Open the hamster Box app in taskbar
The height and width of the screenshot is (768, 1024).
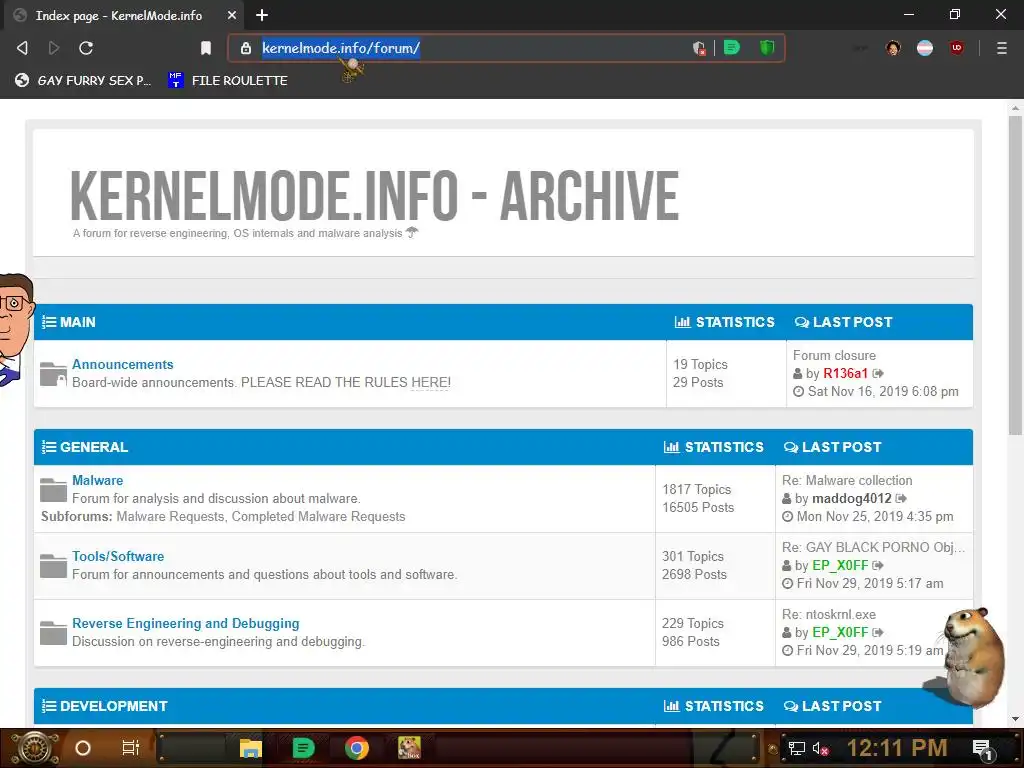[x=409, y=748]
